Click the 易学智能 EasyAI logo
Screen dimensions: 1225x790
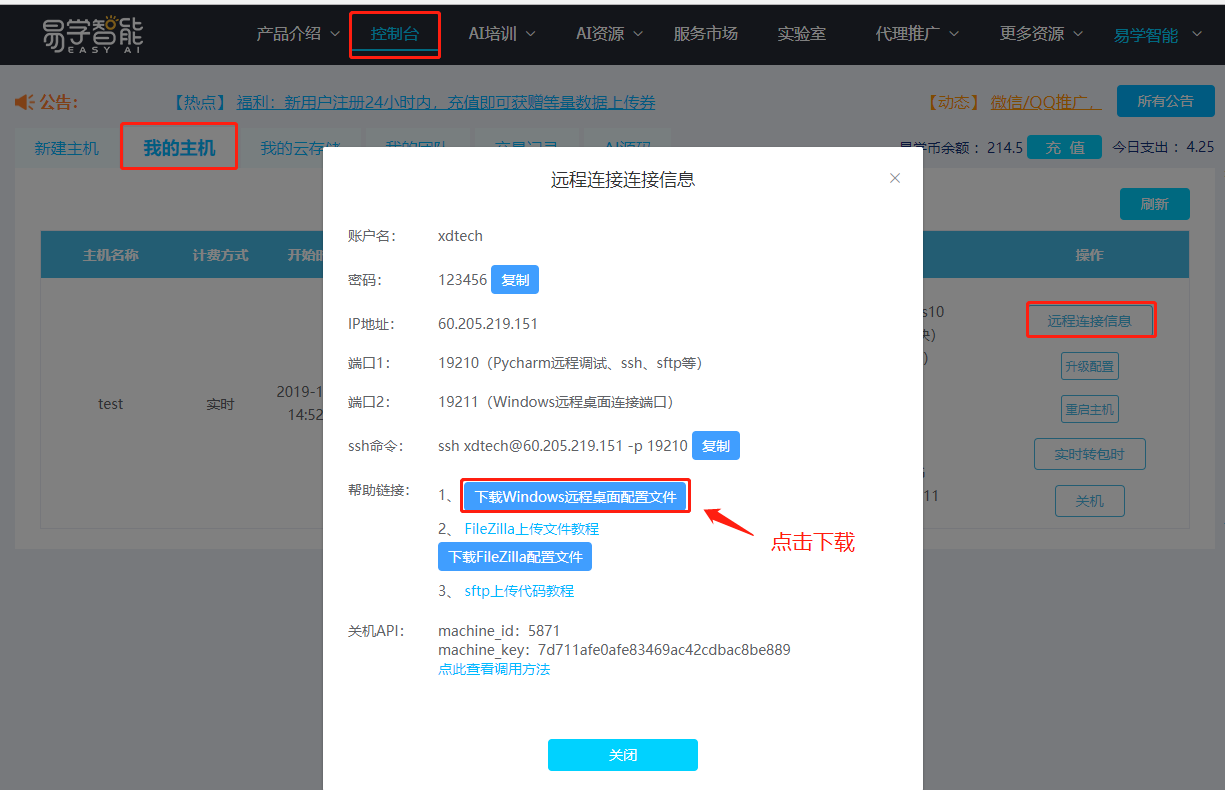point(92,34)
